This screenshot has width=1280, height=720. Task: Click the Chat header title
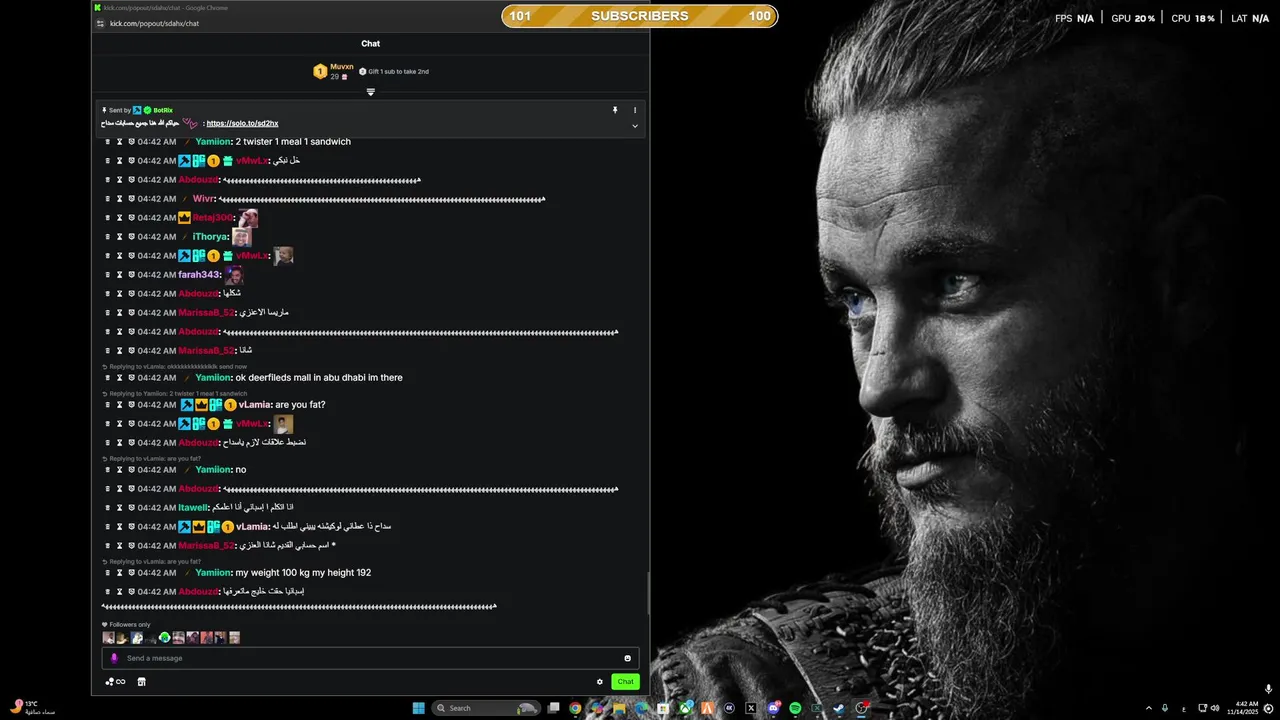[370, 44]
